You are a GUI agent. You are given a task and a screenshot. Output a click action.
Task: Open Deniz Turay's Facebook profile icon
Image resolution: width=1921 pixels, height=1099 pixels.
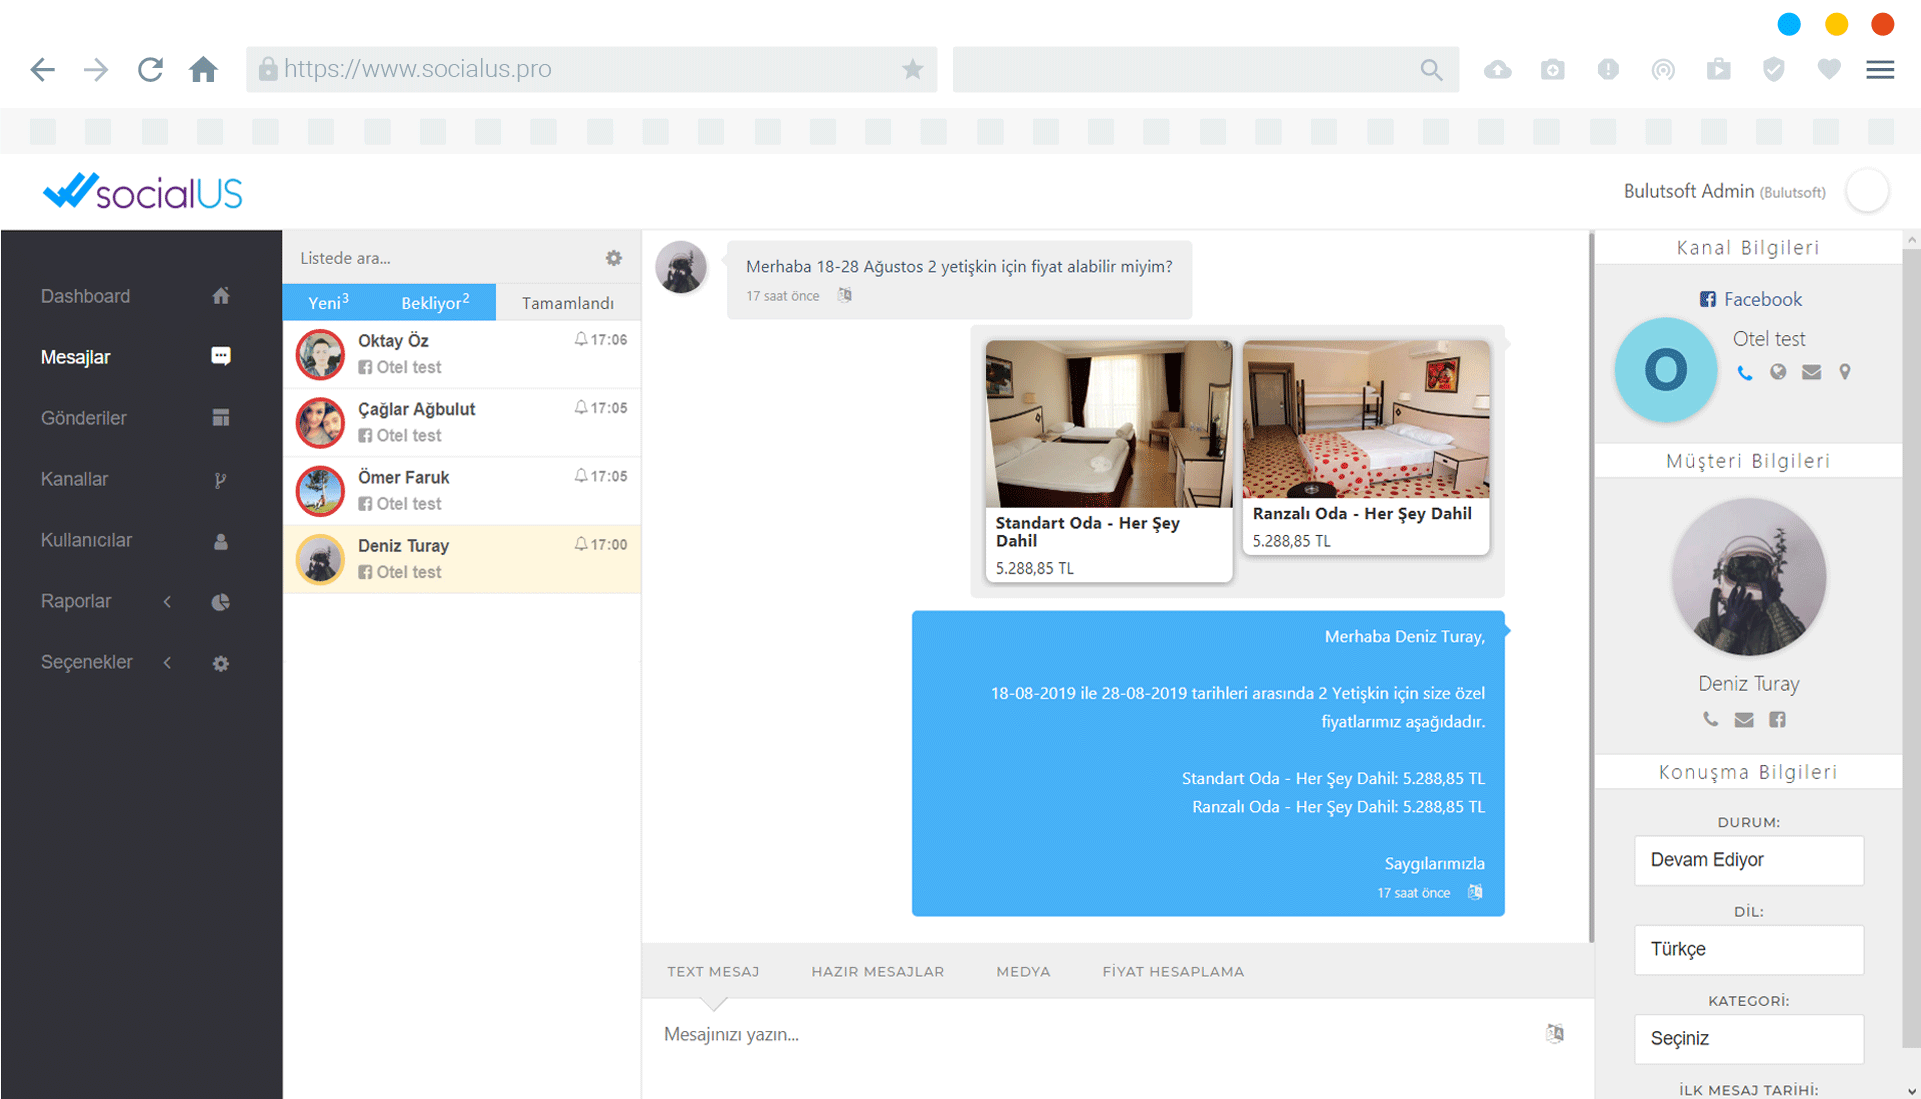point(1779,719)
